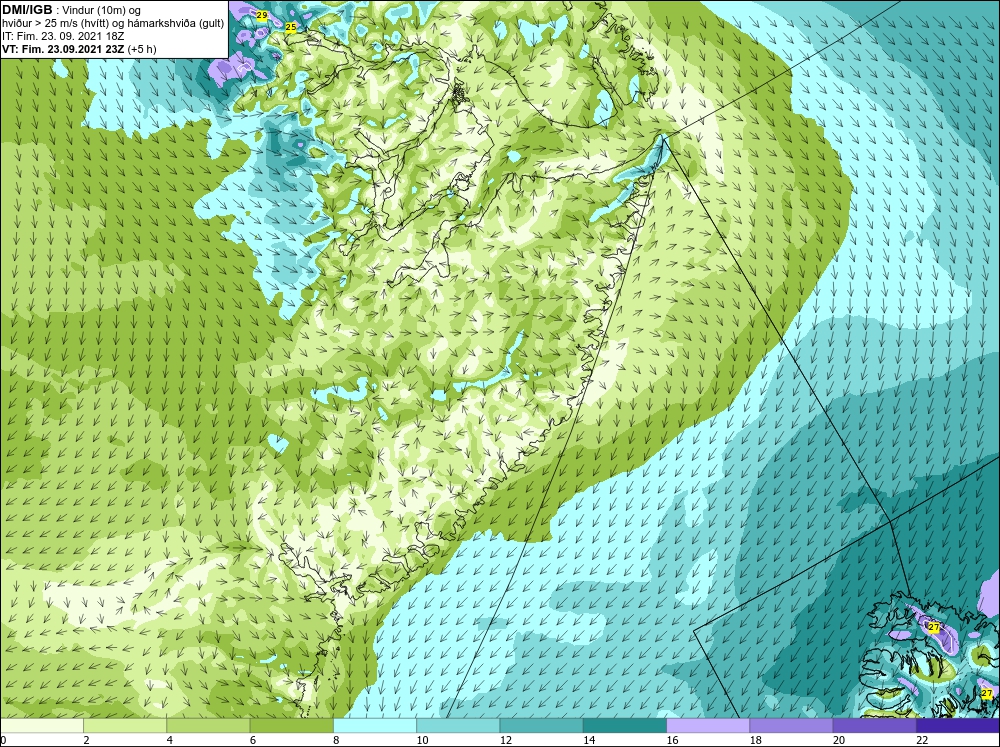This screenshot has height=747, width=1000.
Task: Pick the palest 0–2 m/s legend swatch
Action: click(42, 726)
